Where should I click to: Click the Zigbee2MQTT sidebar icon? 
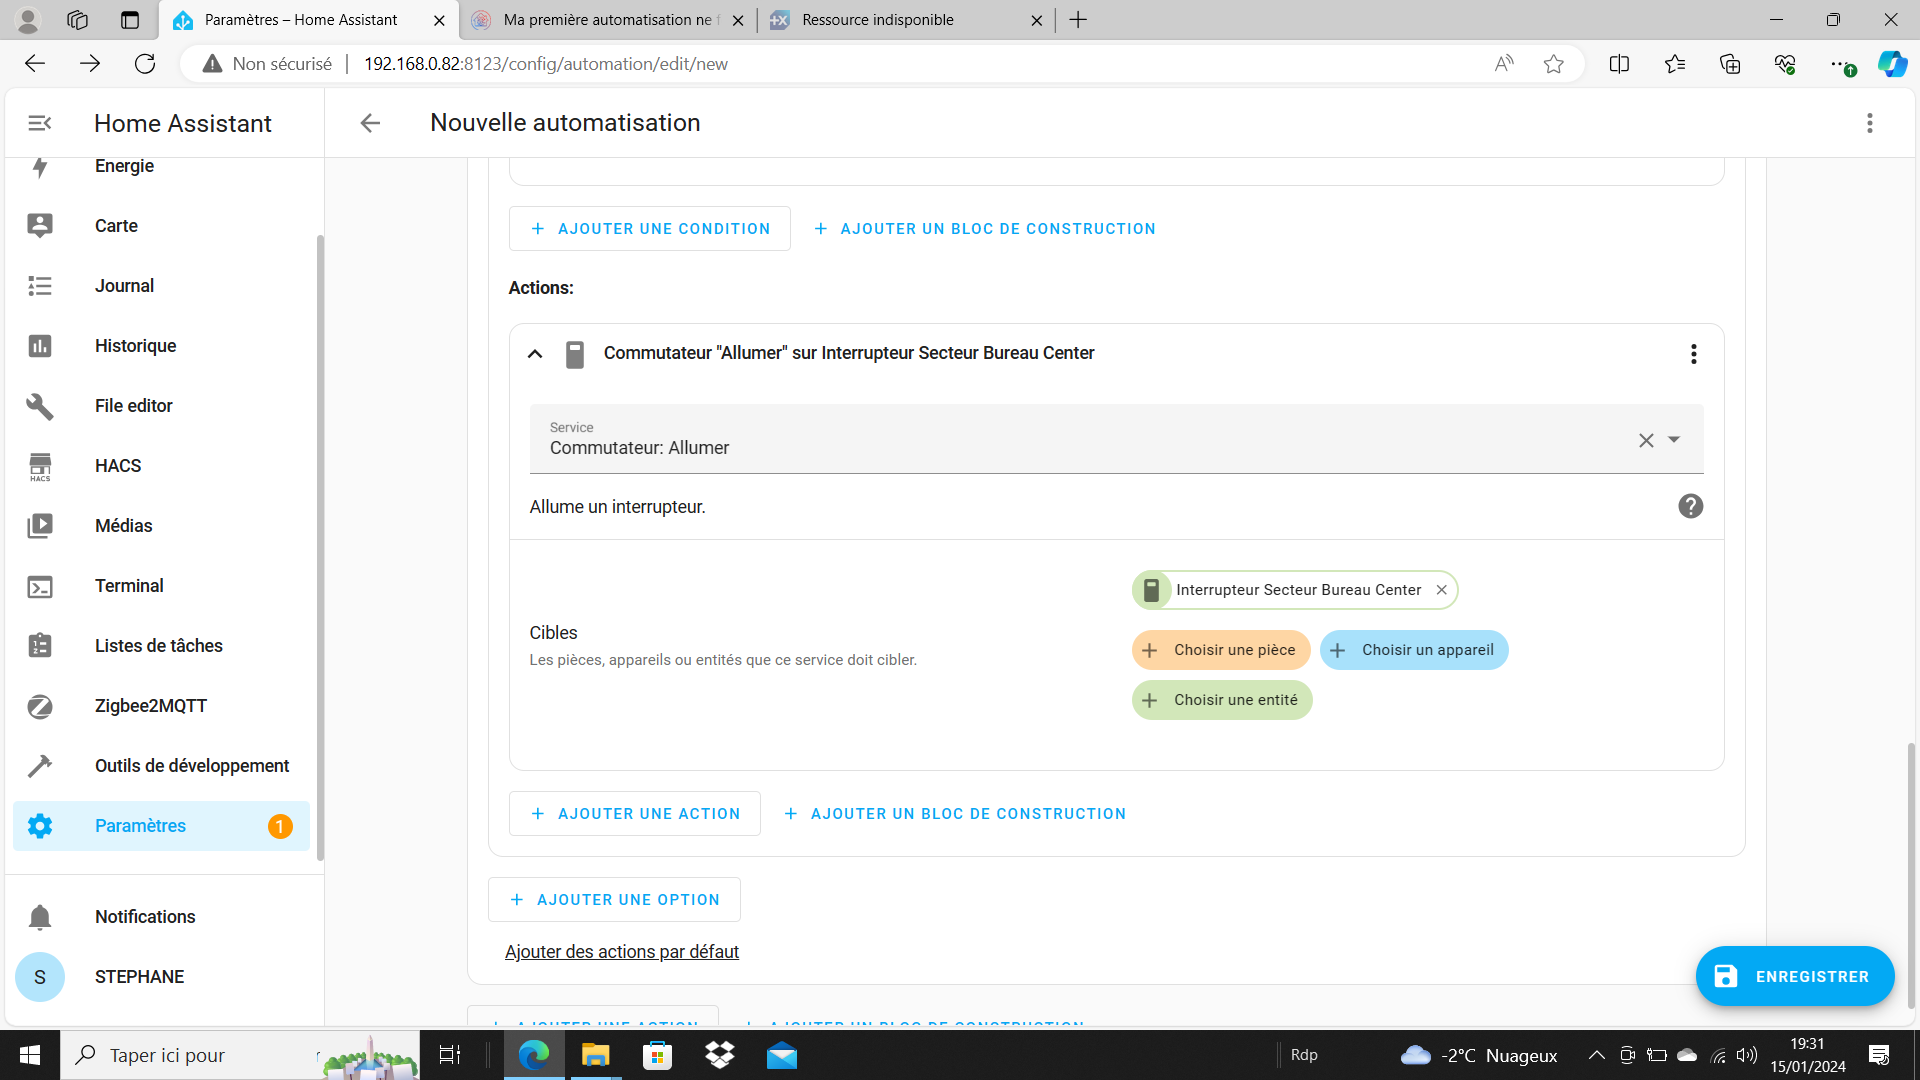40,706
